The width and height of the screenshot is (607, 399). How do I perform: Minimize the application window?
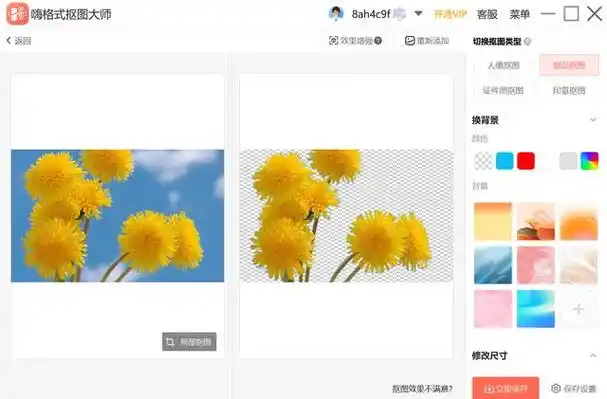click(x=547, y=14)
